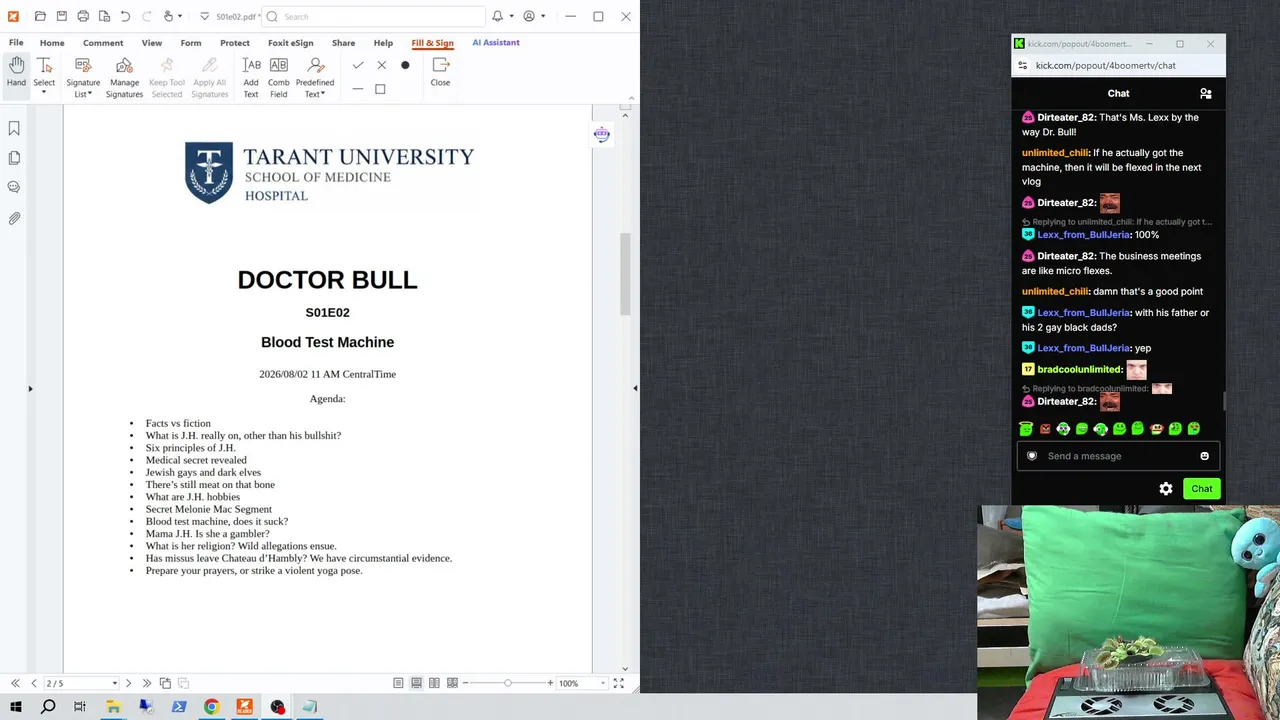This screenshot has width=1280, height=720.
Task: Expand the left navigation pane arrow
Action: [30, 388]
